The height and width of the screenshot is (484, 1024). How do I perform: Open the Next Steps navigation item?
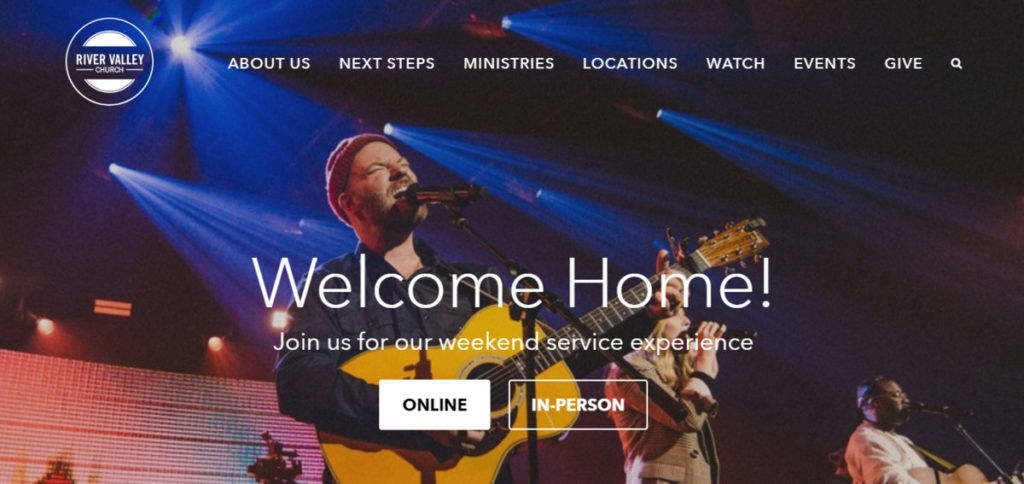click(387, 63)
